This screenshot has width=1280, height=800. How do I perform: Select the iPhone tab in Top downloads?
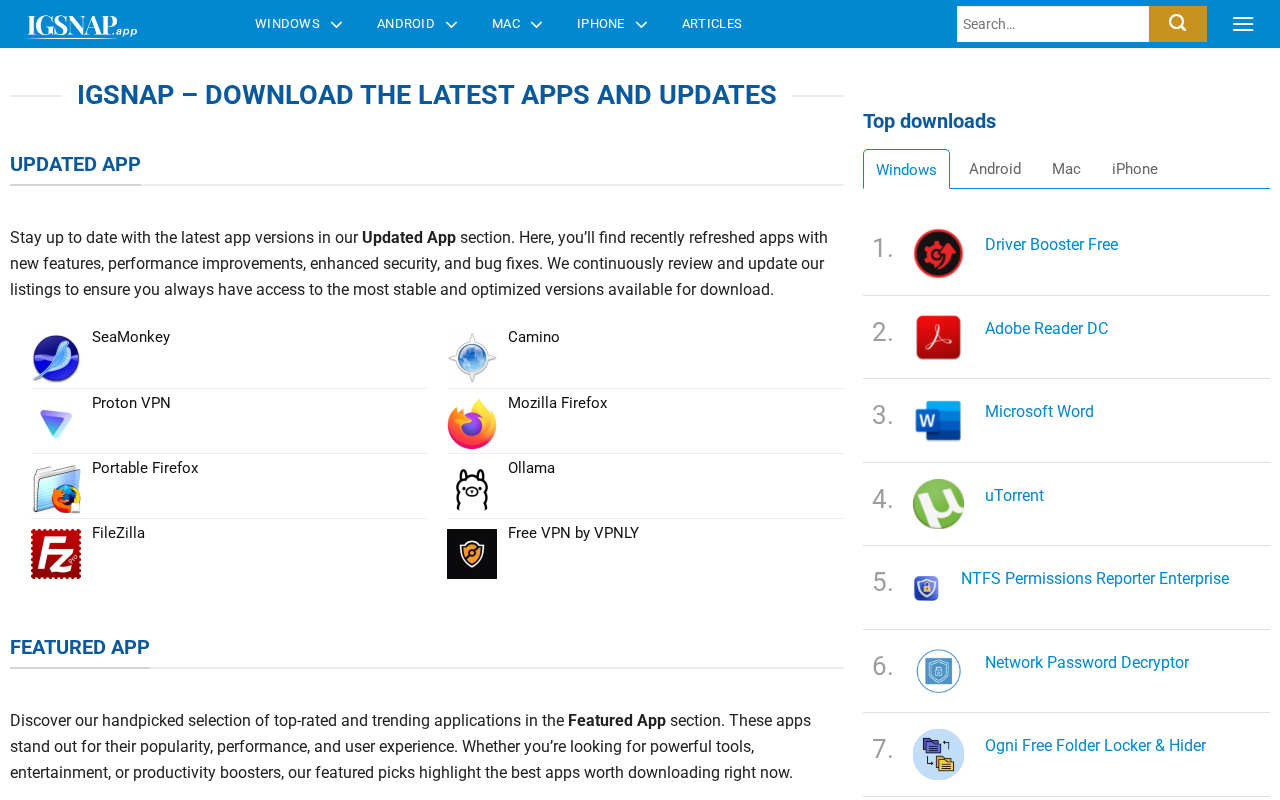[1134, 169]
